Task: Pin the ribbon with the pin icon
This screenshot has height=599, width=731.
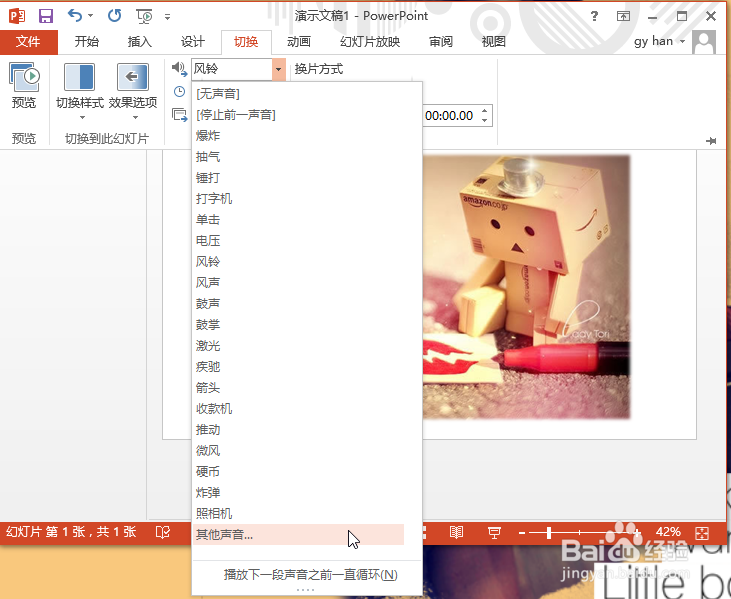Action: [x=711, y=141]
